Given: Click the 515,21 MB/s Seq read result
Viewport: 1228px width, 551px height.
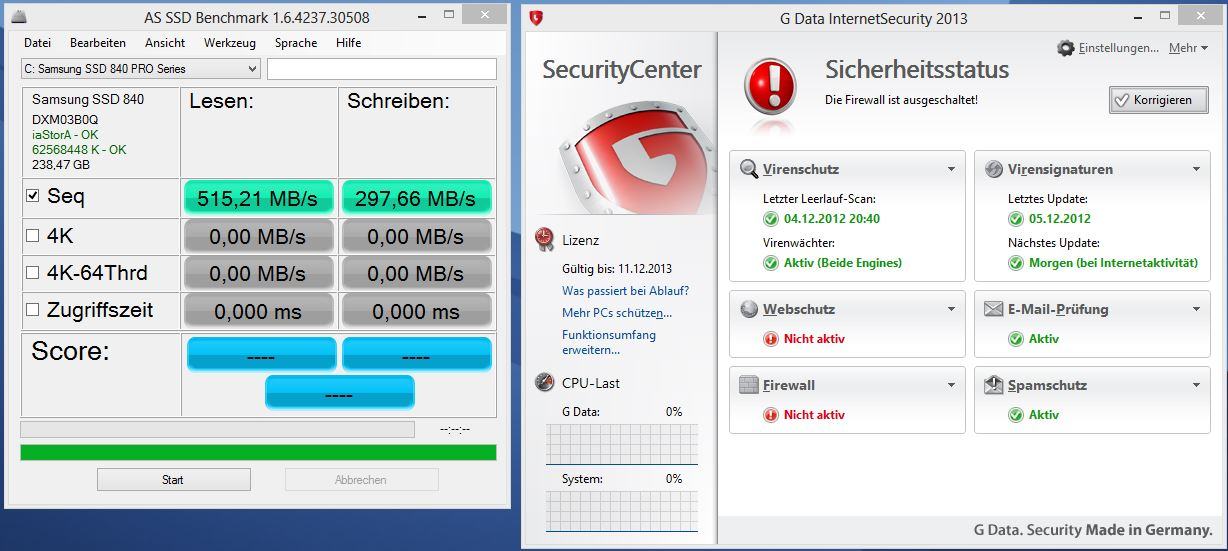Looking at the screenshot, I should click(x=258, y=198).
